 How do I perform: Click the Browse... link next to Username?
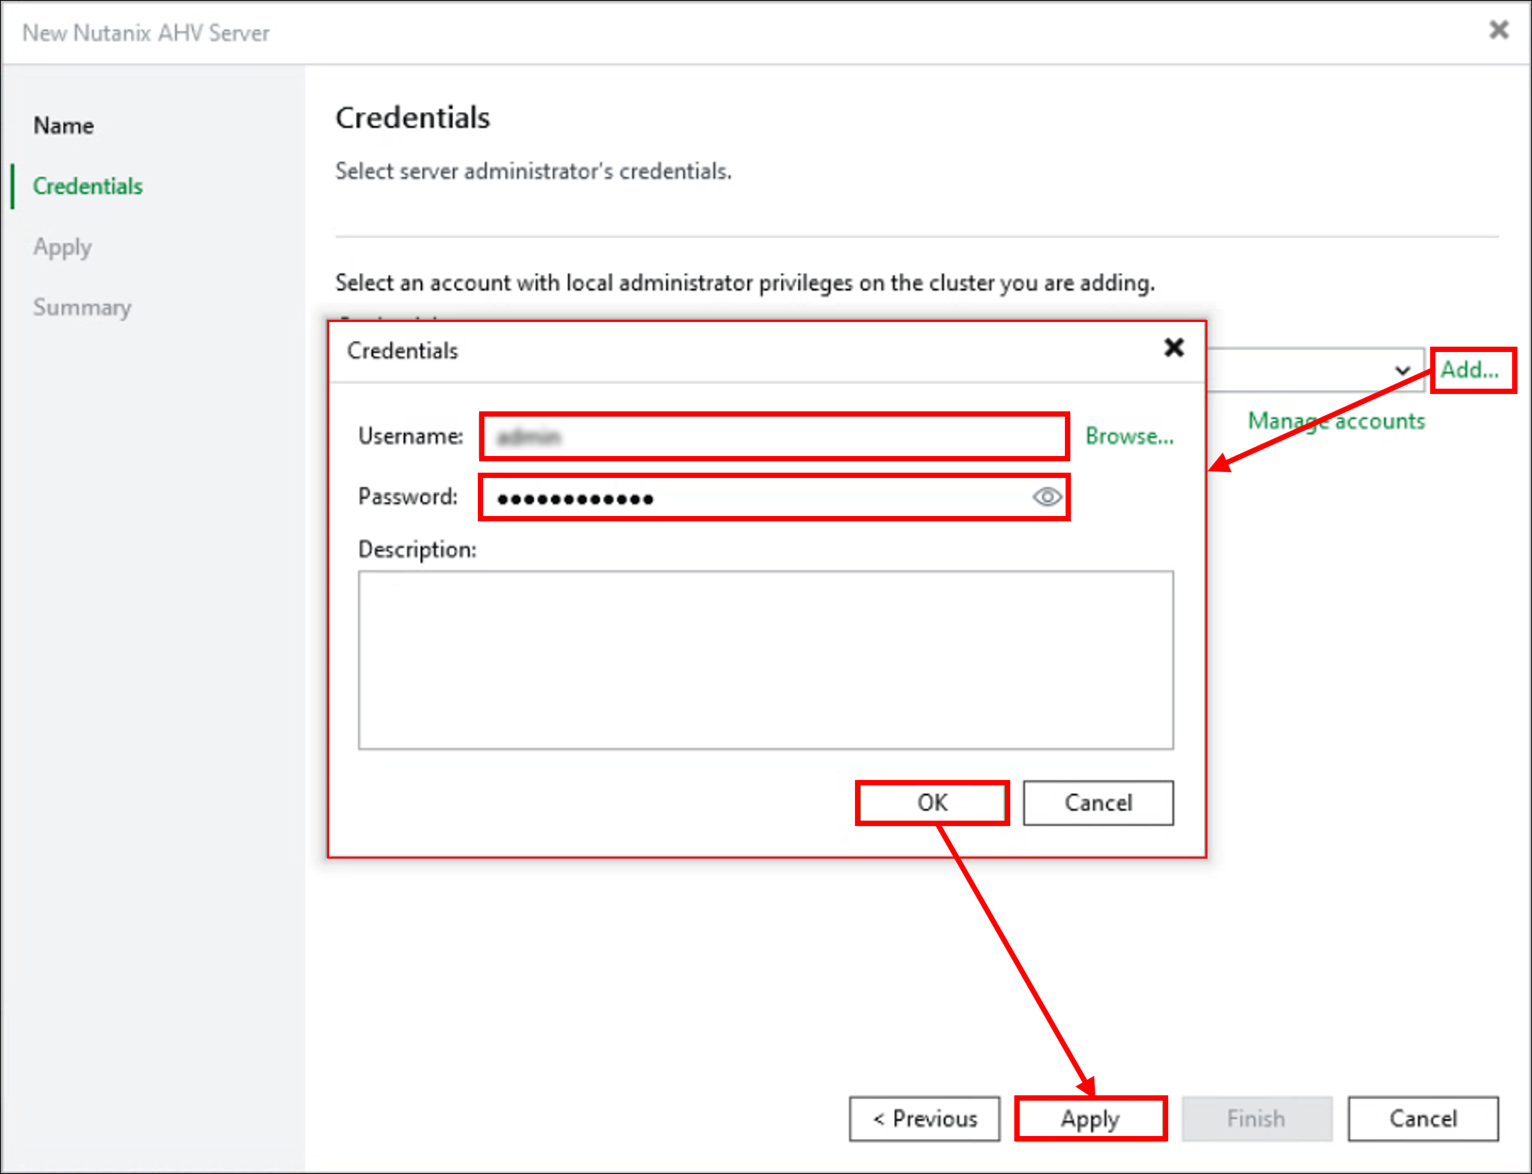coord(1130,436)
